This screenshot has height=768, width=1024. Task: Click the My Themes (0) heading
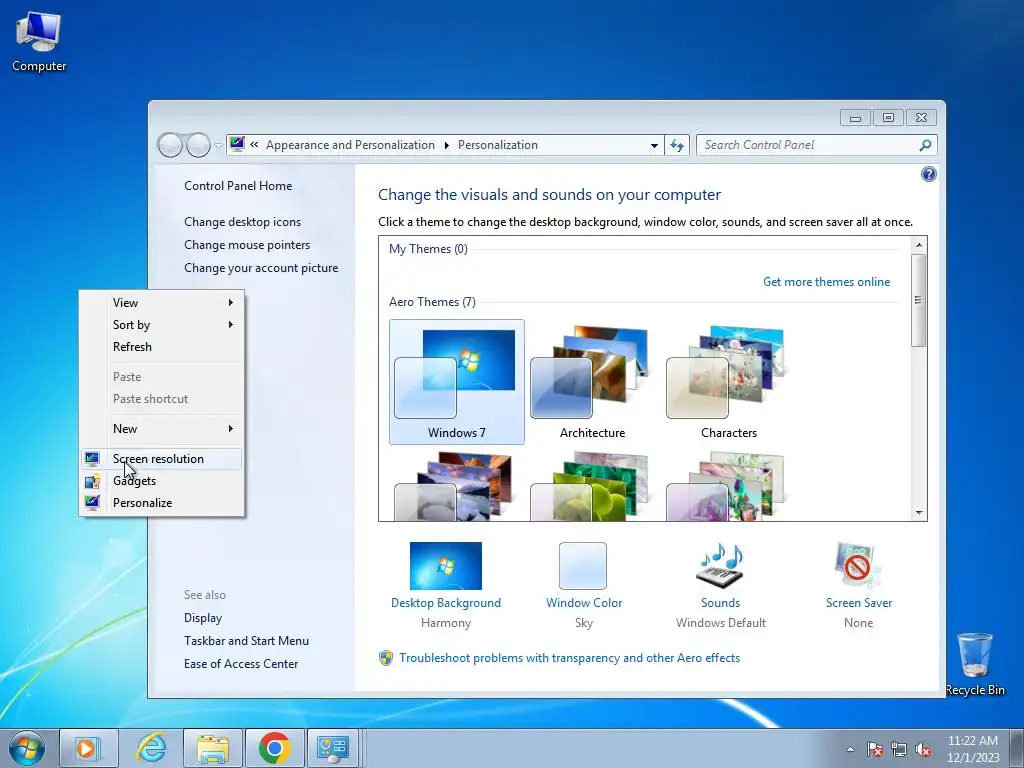coord(428,249)
